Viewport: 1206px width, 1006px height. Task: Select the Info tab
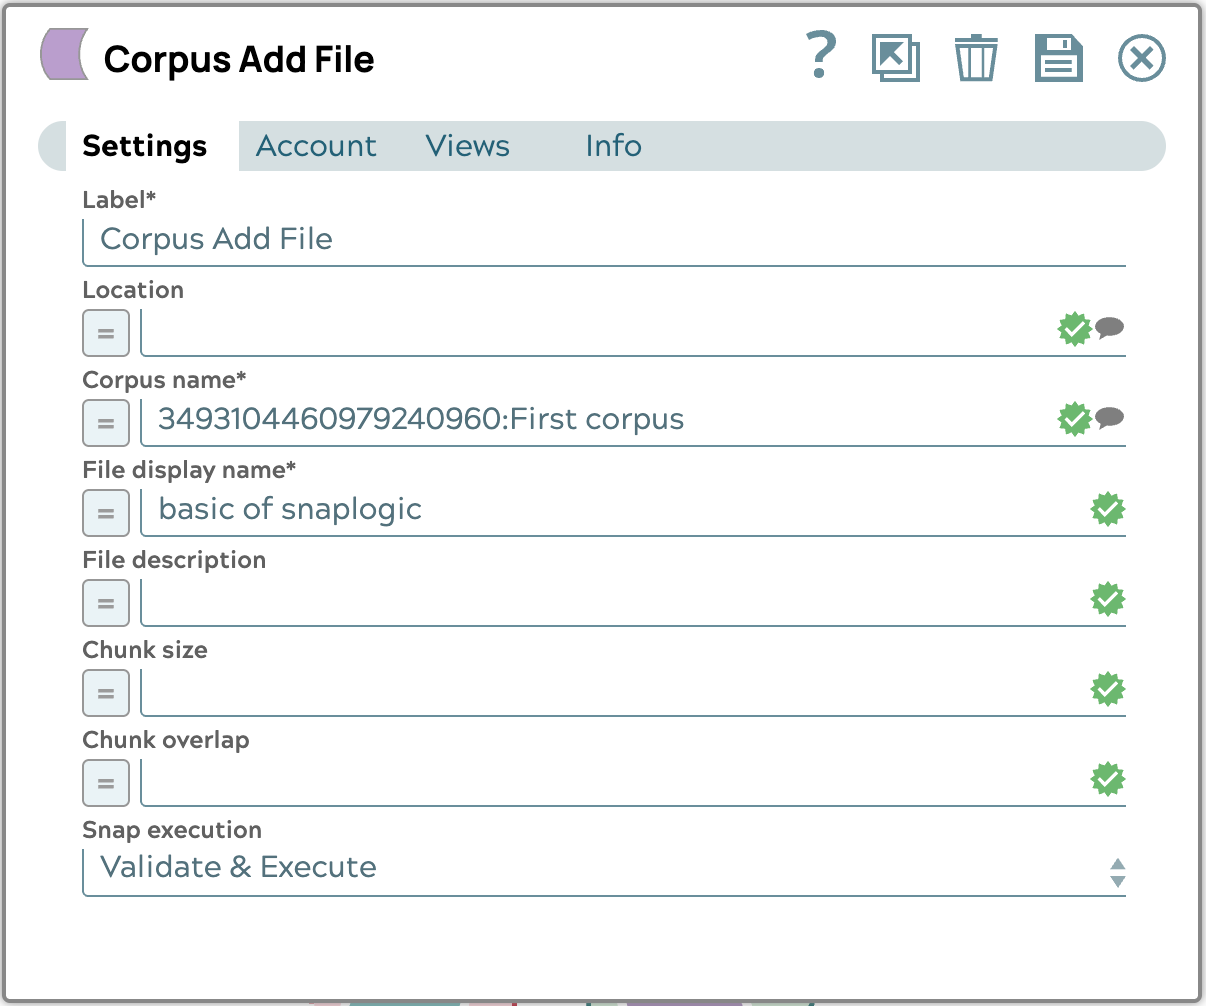[613, 146]
